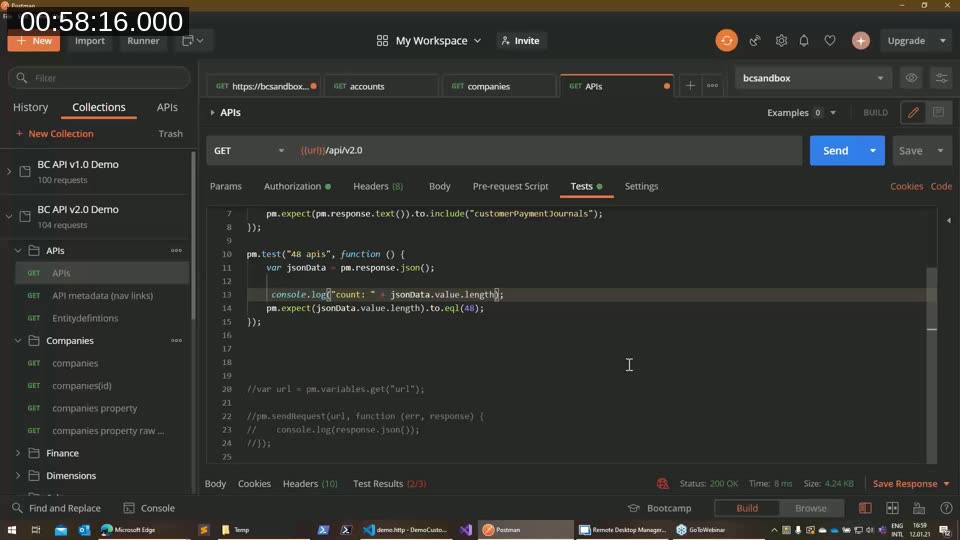
Task: Open the comments icon beside pencil
Action: 938,113
